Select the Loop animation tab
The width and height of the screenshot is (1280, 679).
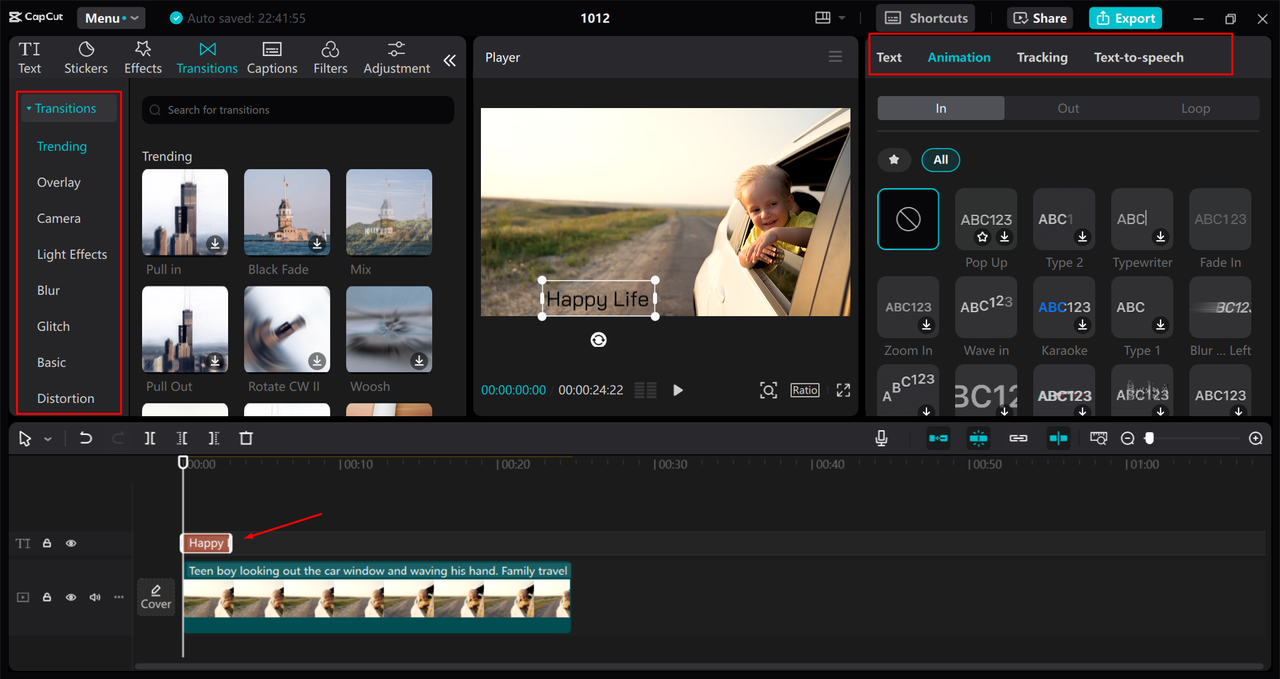[x=1195, y=108]
